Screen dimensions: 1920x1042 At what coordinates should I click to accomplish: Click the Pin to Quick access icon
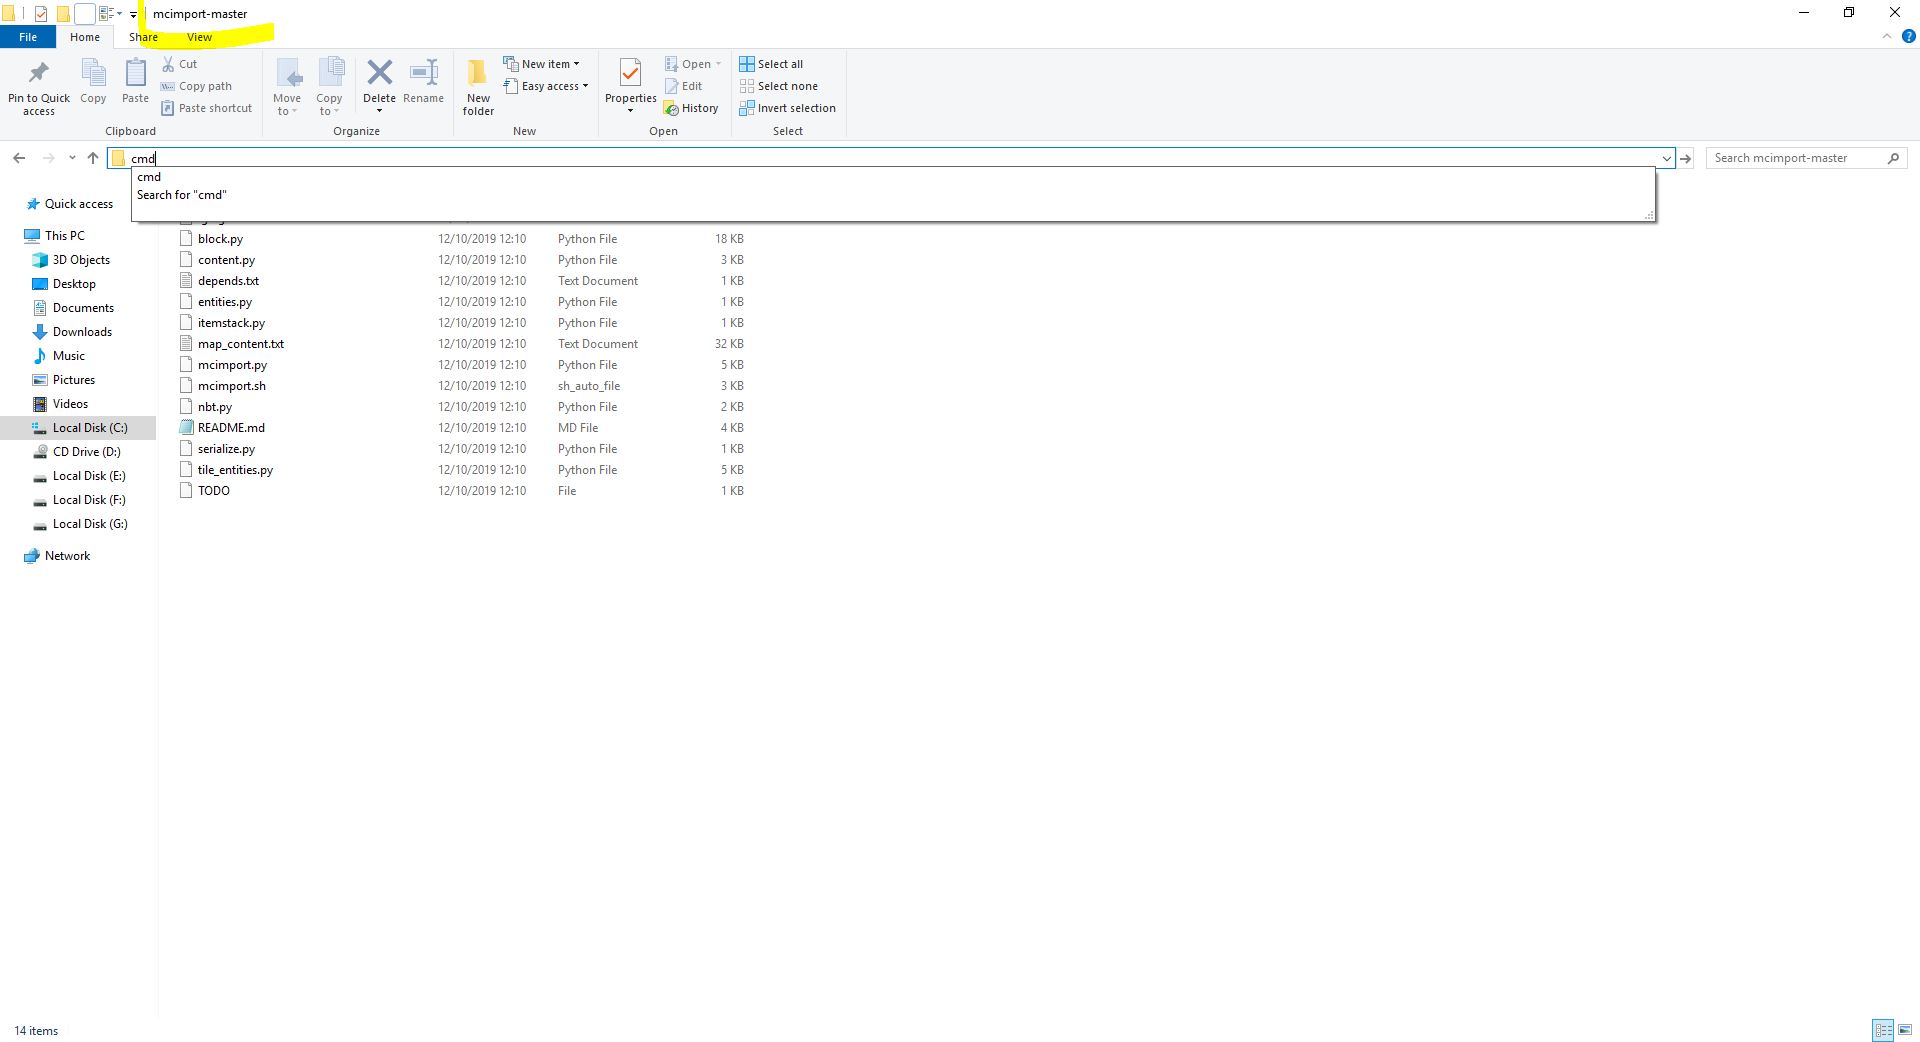tap(38, 73)
